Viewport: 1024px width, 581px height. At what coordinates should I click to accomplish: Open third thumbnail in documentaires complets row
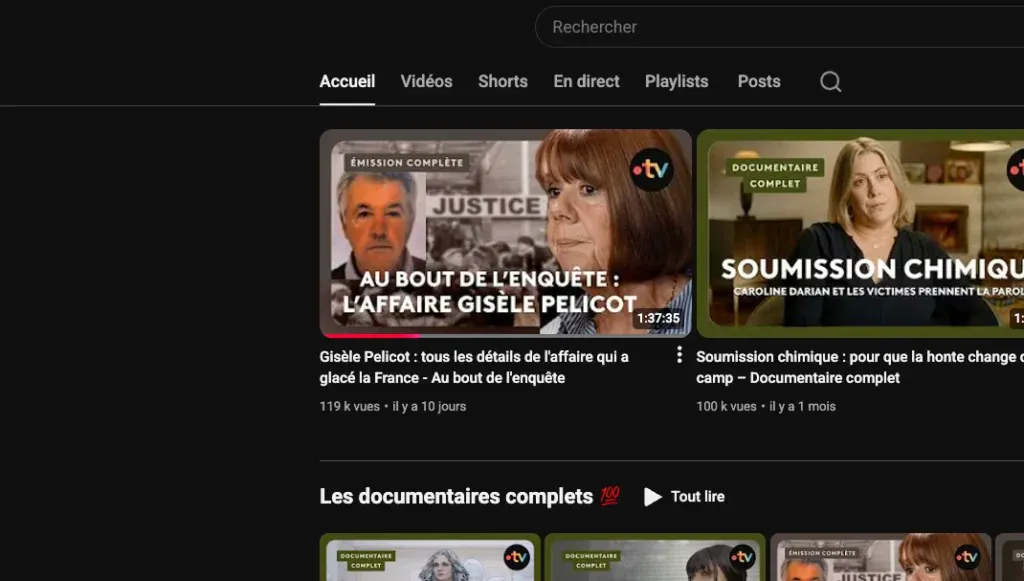pos(880,557)
